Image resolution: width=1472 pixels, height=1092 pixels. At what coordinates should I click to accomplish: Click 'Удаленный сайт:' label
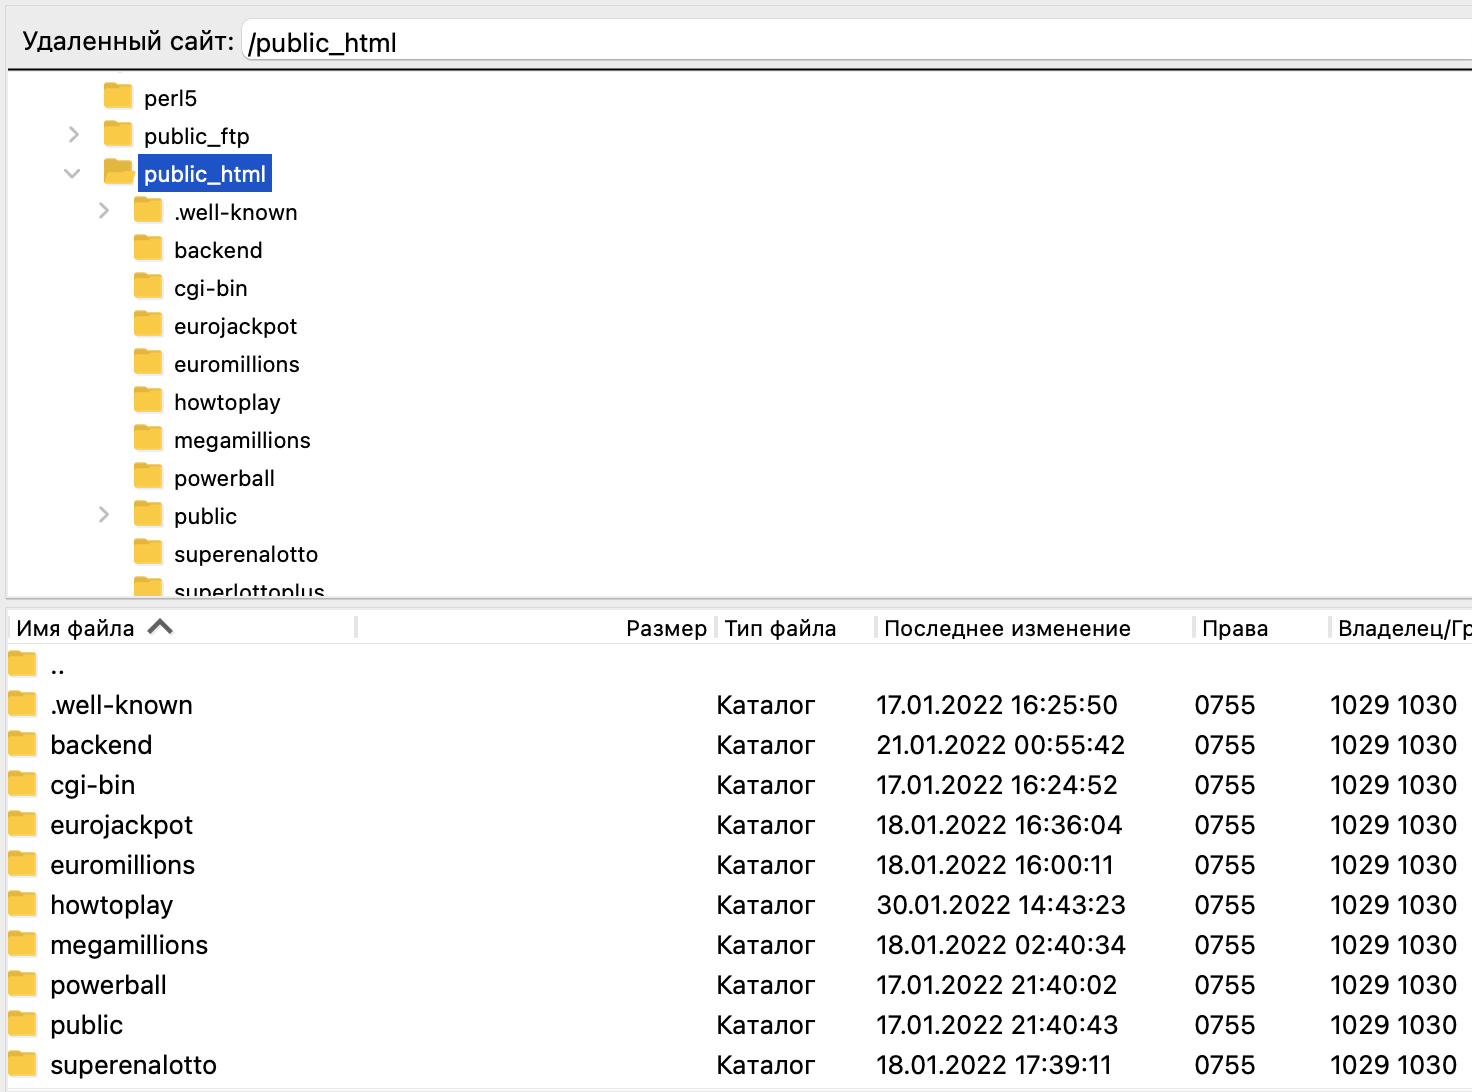128,41
